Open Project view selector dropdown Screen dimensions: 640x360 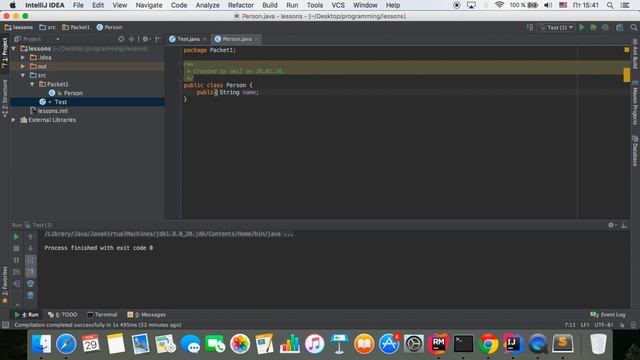(37, 39)
